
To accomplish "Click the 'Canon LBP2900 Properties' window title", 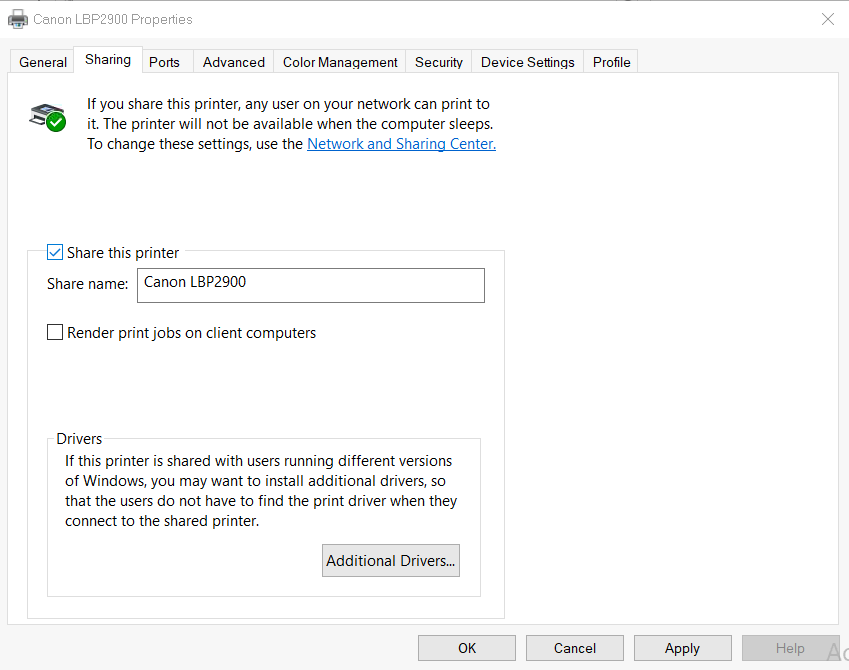I will (113, 19).
